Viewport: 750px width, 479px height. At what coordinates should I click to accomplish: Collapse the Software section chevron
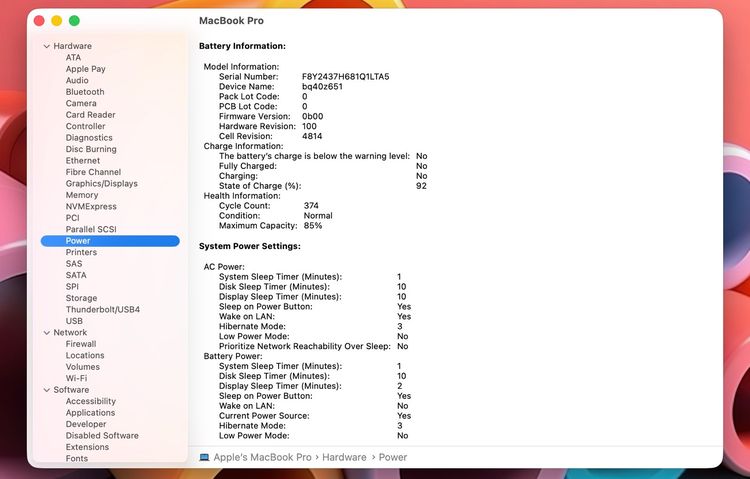[46, 390]
